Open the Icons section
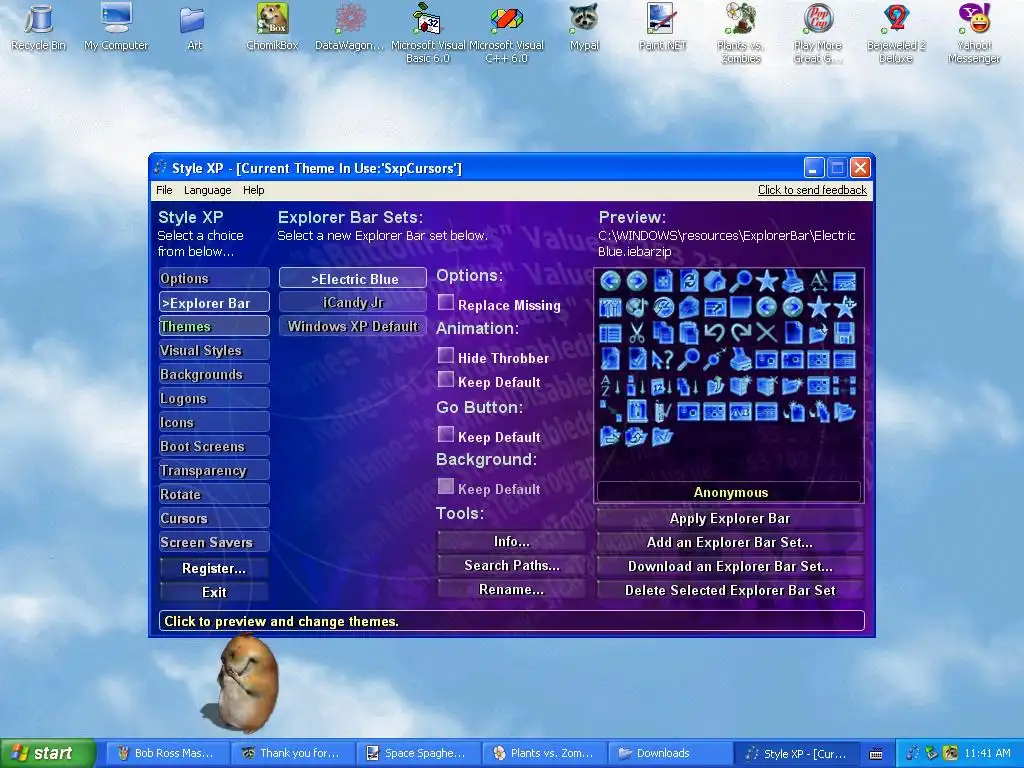This screenshot has width=1024, height=768. coord(214,422)
